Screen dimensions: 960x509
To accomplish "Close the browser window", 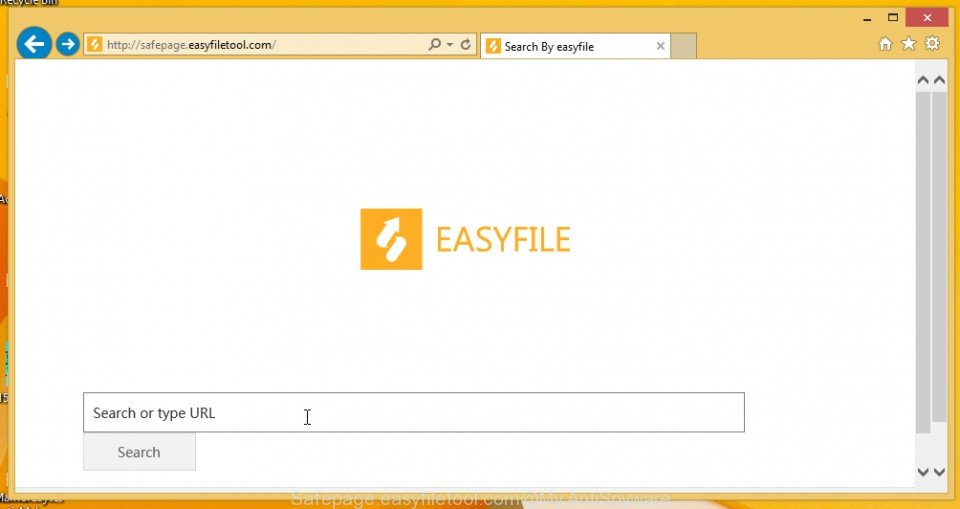I will [928, 18].
